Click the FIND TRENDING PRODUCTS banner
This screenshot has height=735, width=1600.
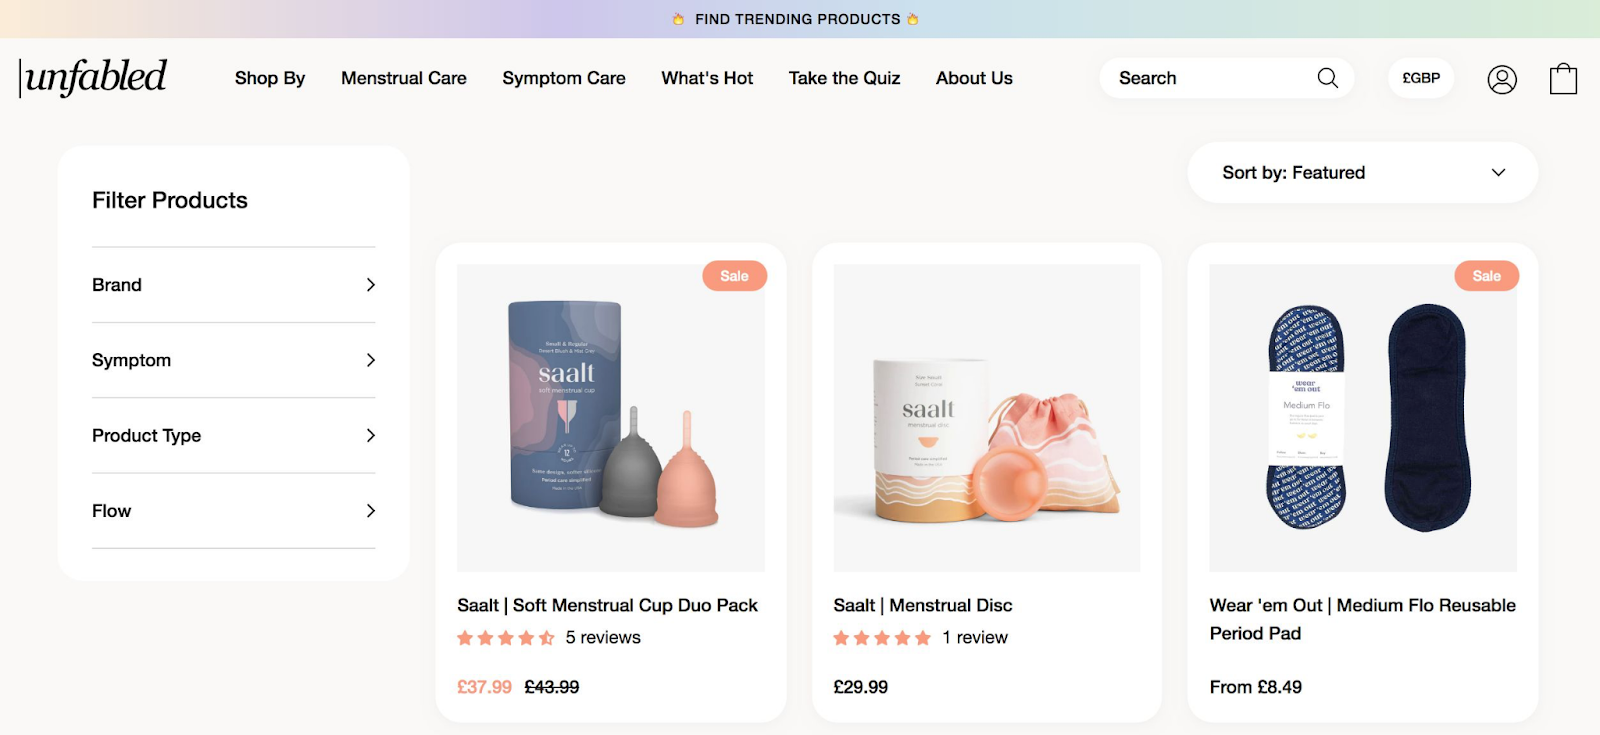coord(797,18)
